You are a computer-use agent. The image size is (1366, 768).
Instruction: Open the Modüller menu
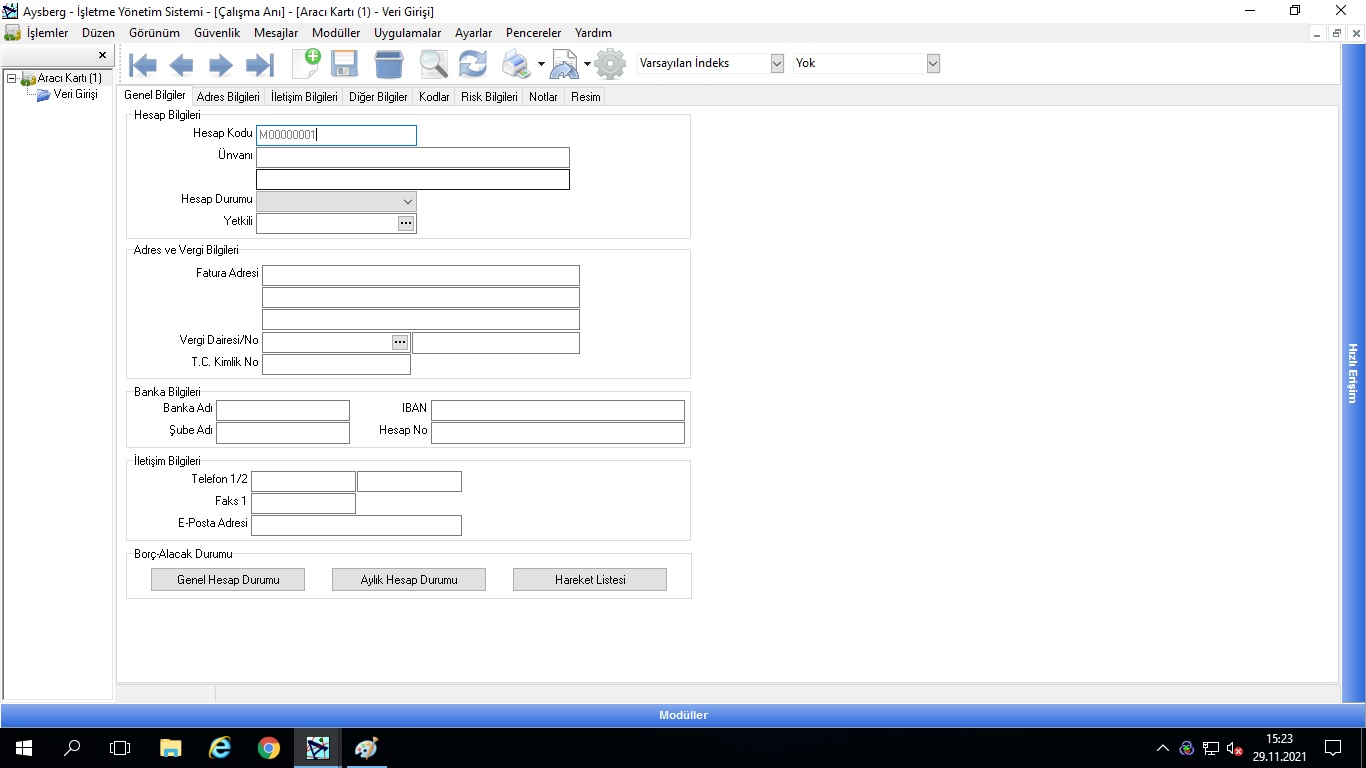tap(336, 33)
